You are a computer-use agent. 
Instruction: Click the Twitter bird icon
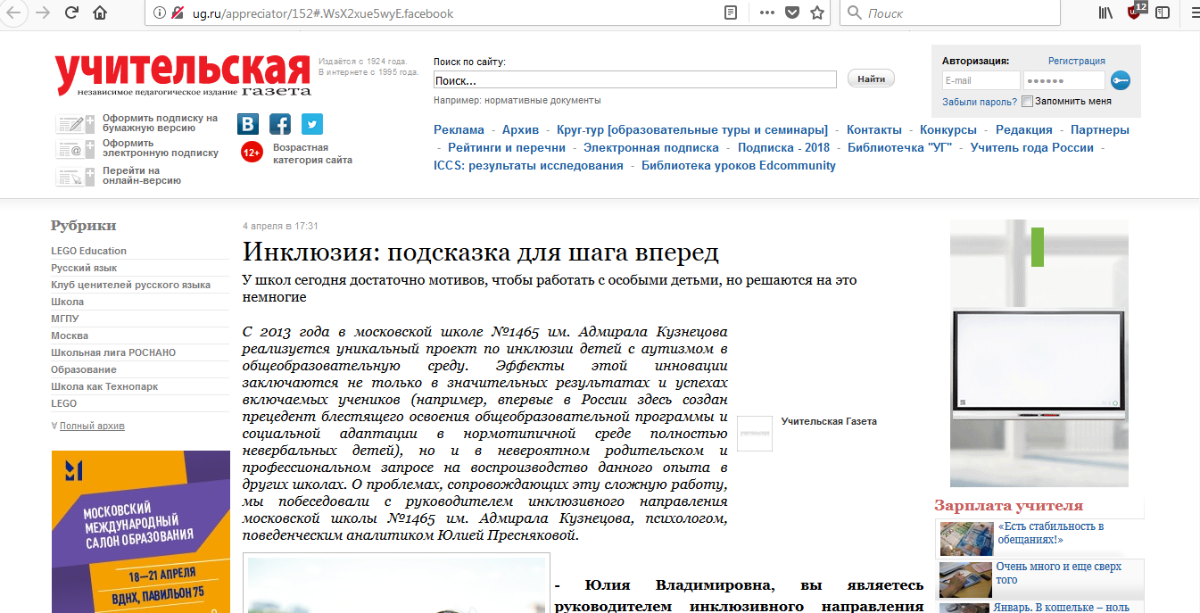point(312,124)
